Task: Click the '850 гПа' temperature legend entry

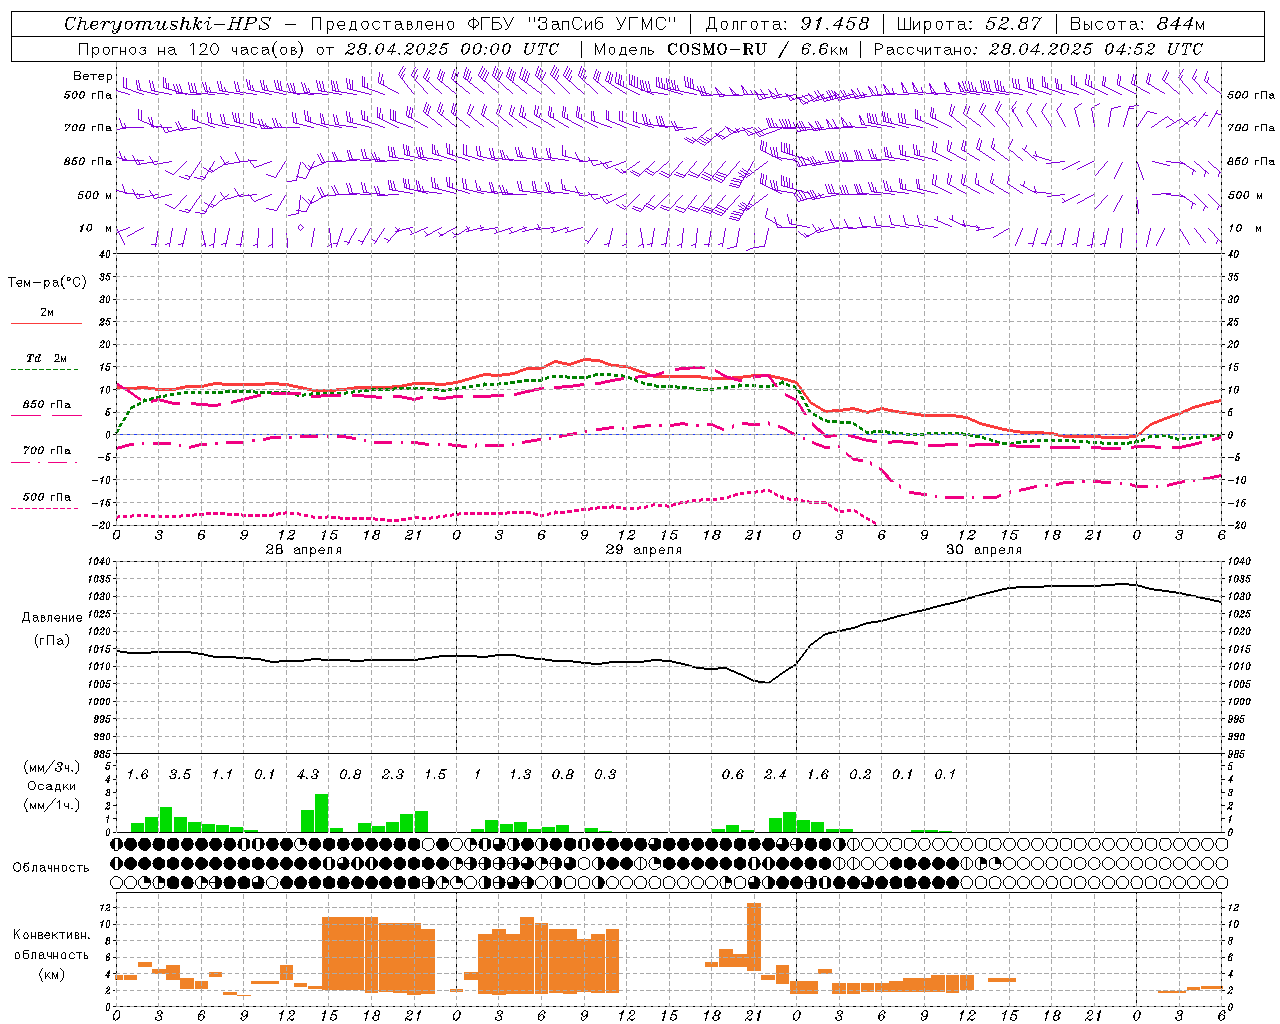Action: (46, 409)
